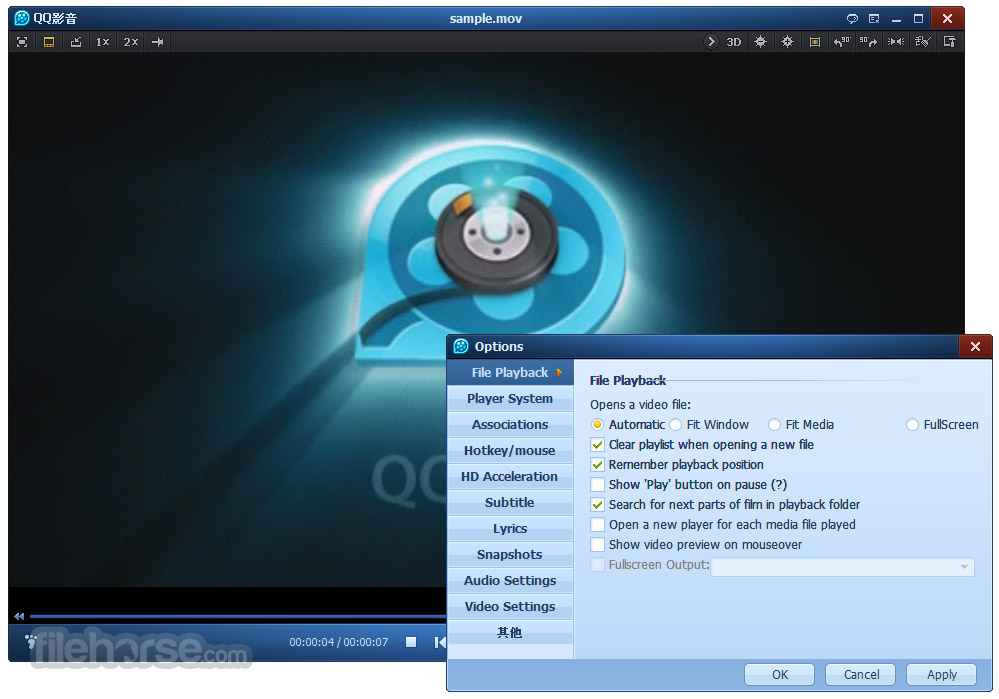The height and width of the screenshot is (699, 999).
Task: Rotate video 90° counterclockwise
Action: 842,42
